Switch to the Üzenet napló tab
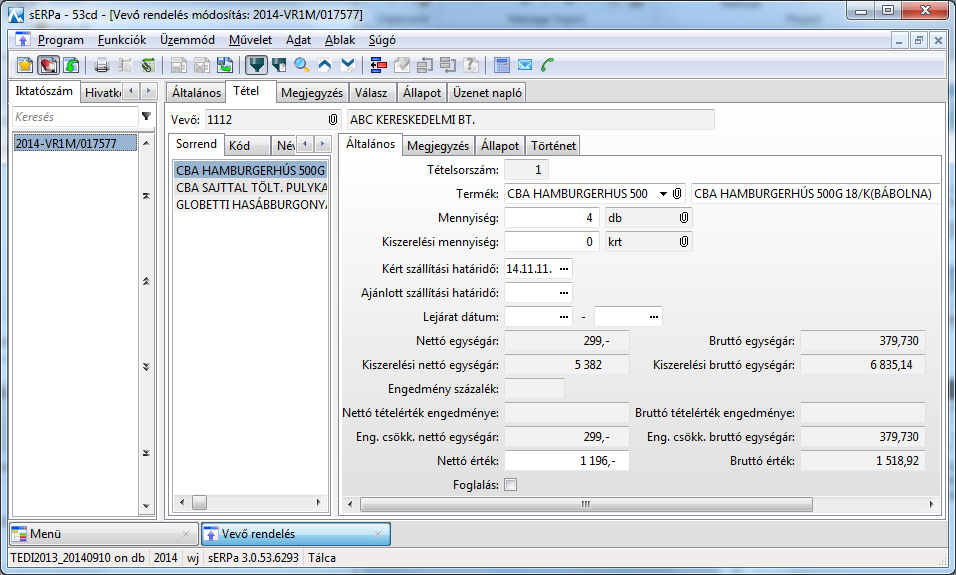The height and width of the screenshot is (575, 956). (487, 93)
